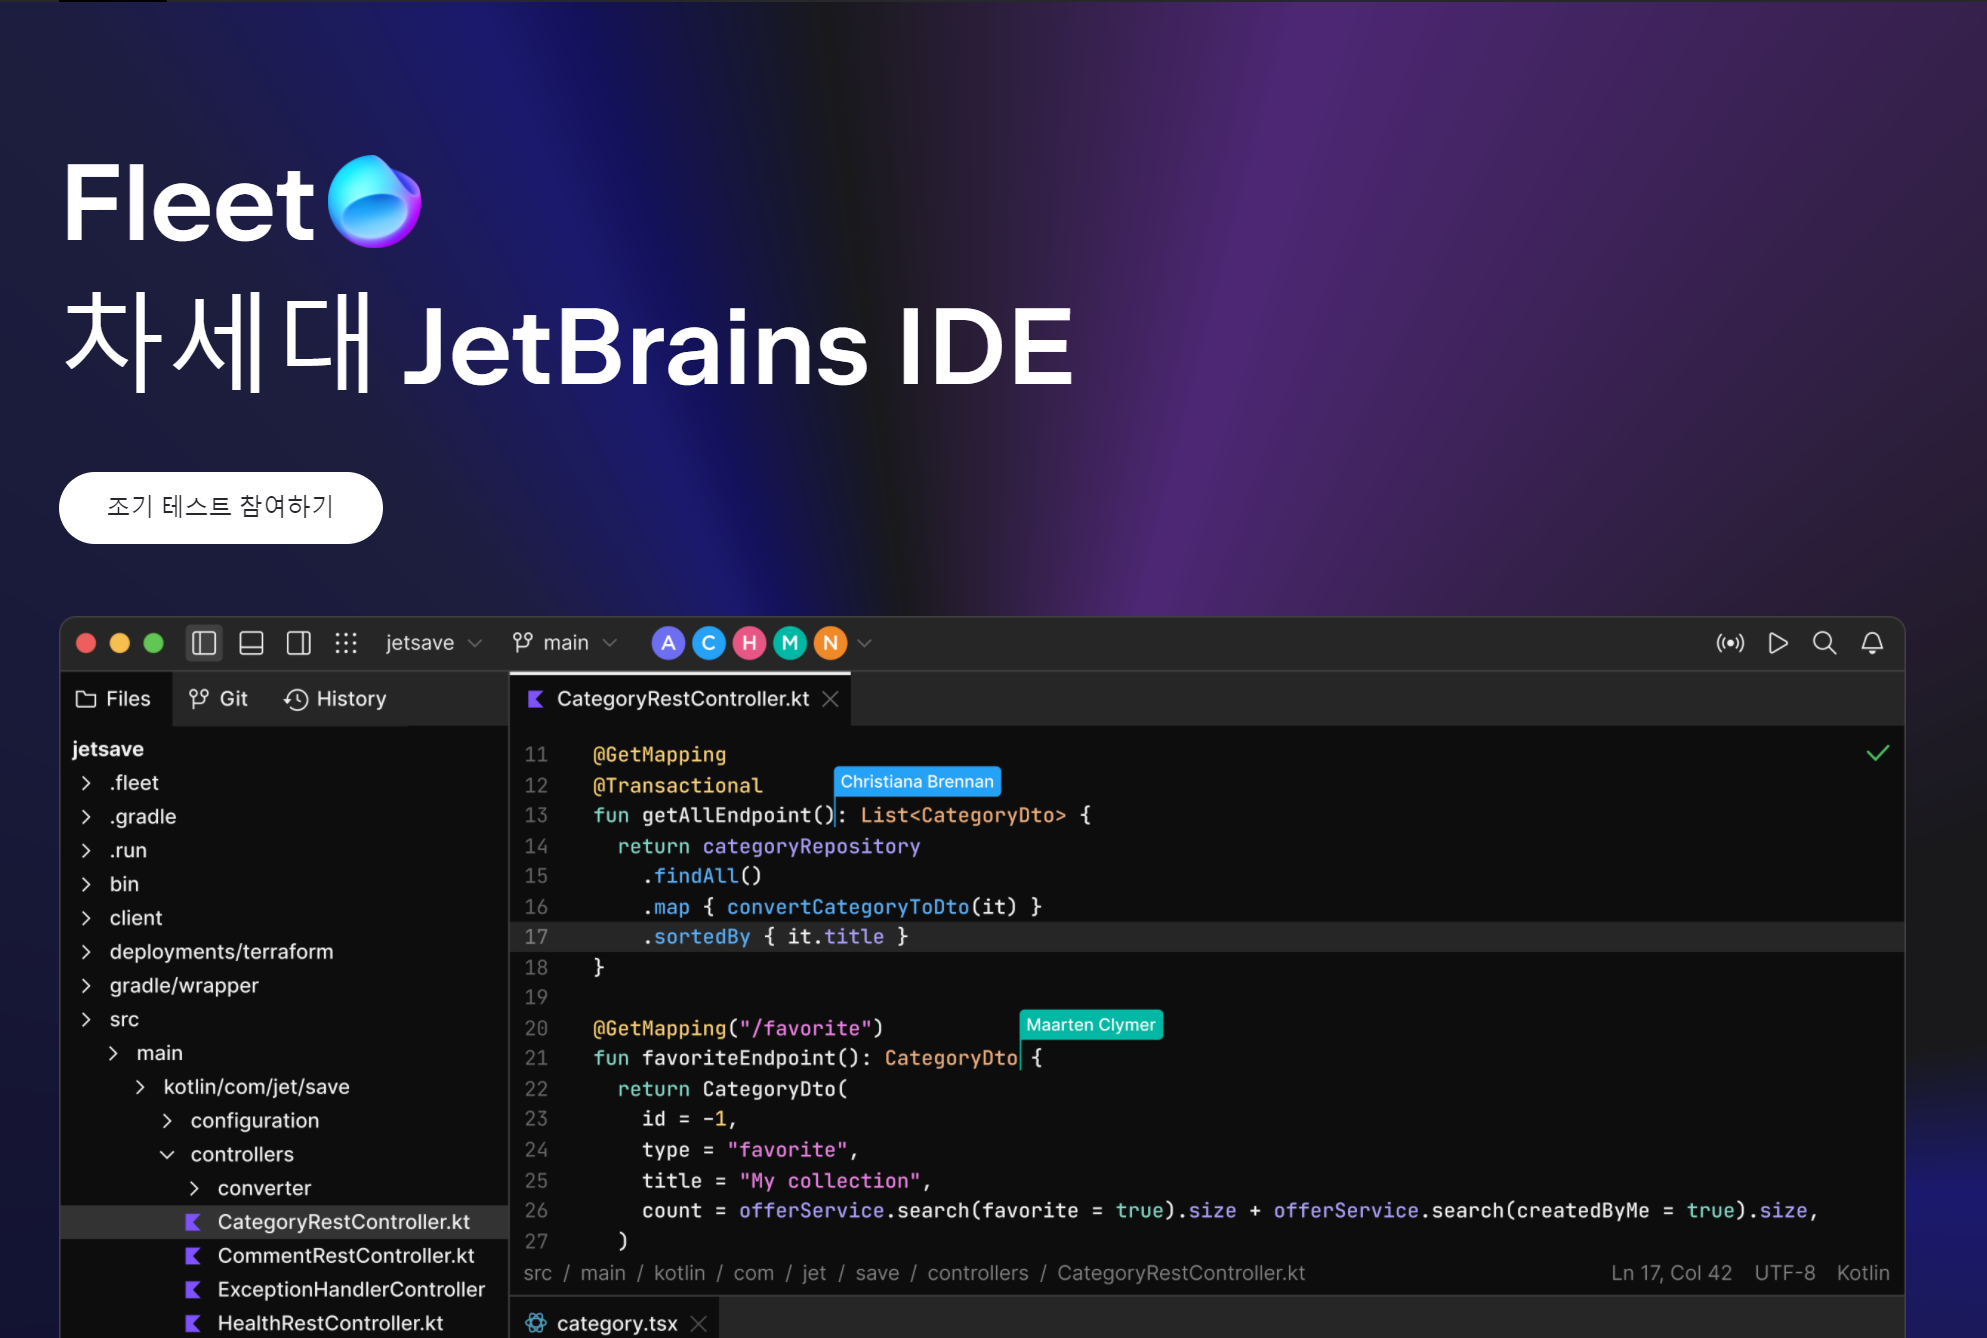Expand the main folder chevron
This screenshot has width=1987, height=1338.
pyautogui.click(x=113, y=1053)
